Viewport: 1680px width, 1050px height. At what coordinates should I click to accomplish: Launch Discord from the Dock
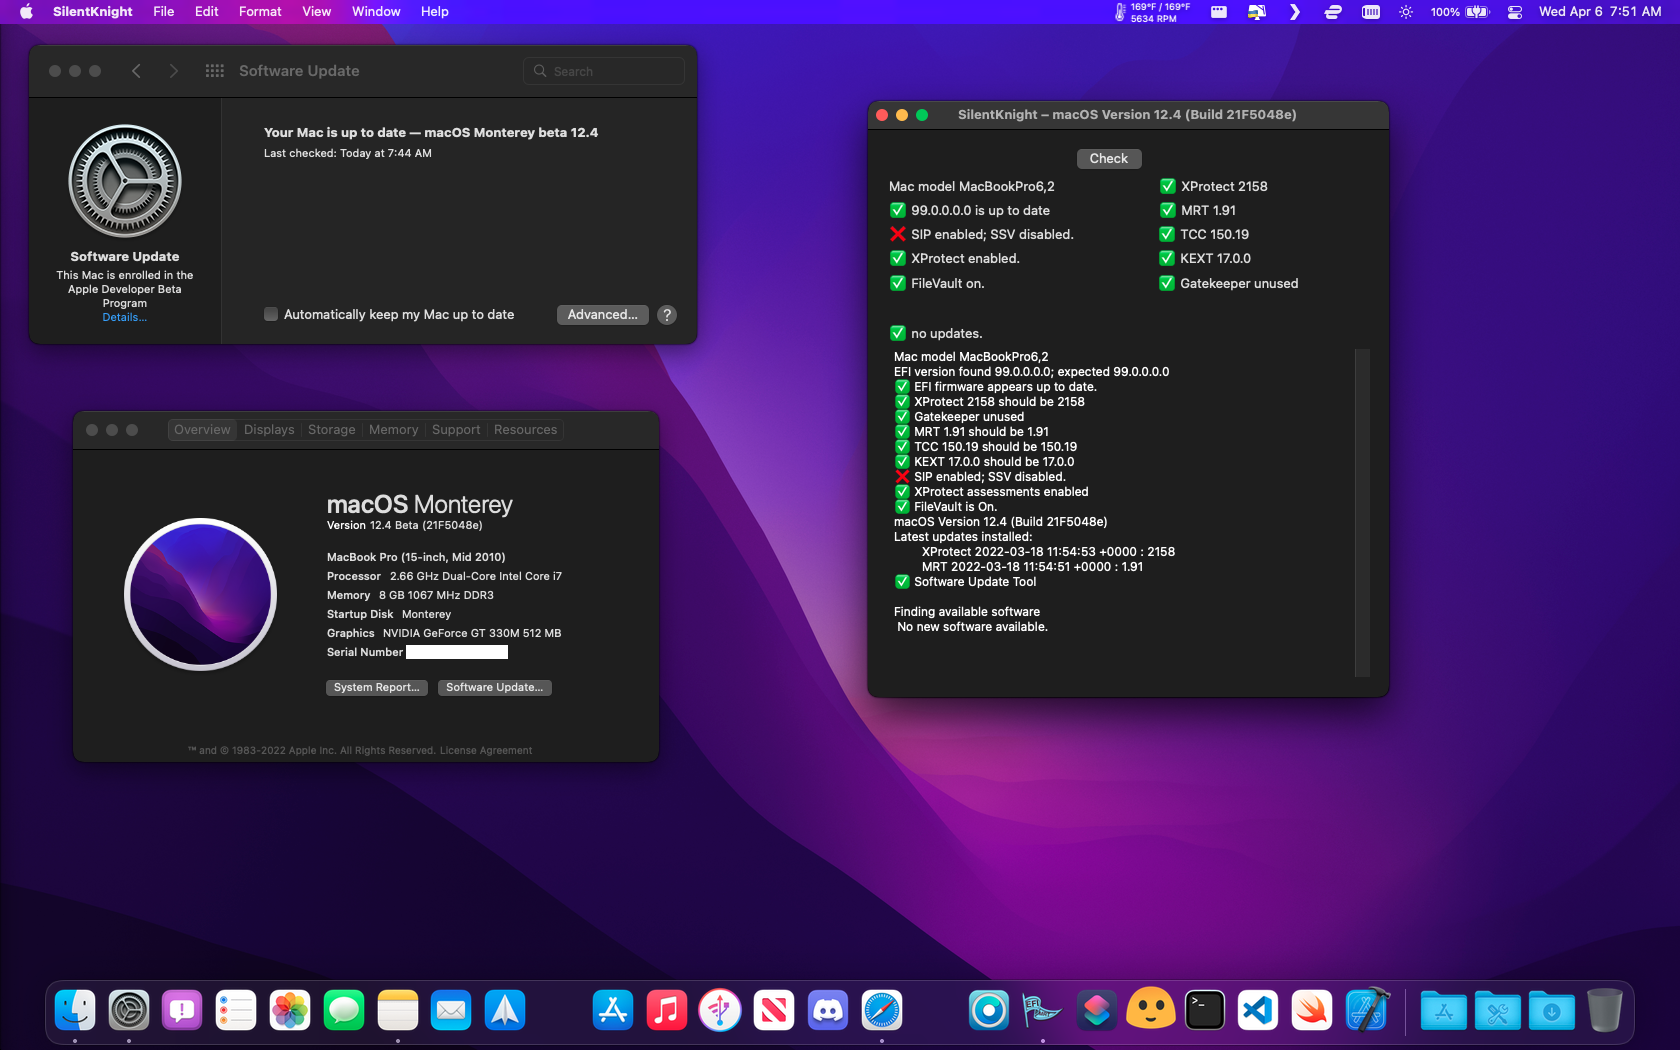pyautogui.click(x=828, y=1010)
